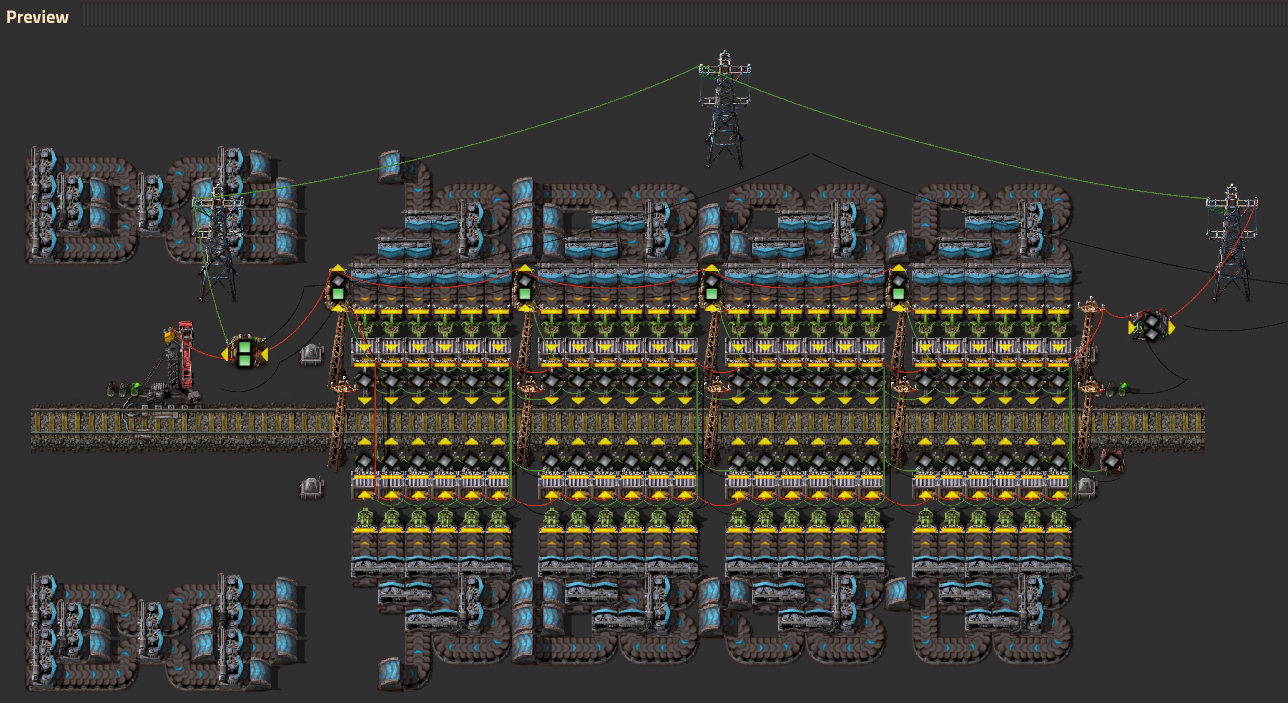Select the lone splitter below the station's bottom-left
The height and width of the screenshot is (703, 1288).
point(391,672)
